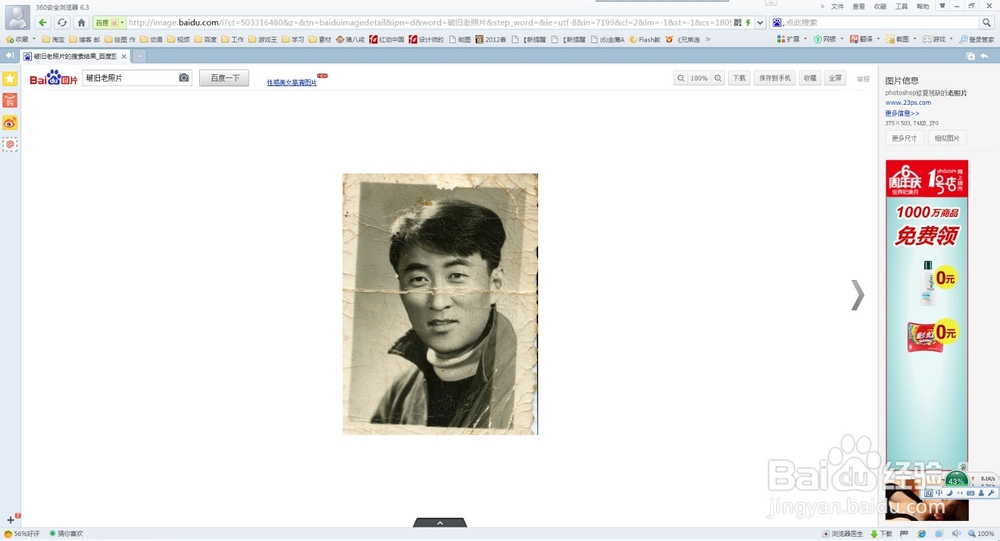Open the address bar history dropdown

click(x=760, y=22)
